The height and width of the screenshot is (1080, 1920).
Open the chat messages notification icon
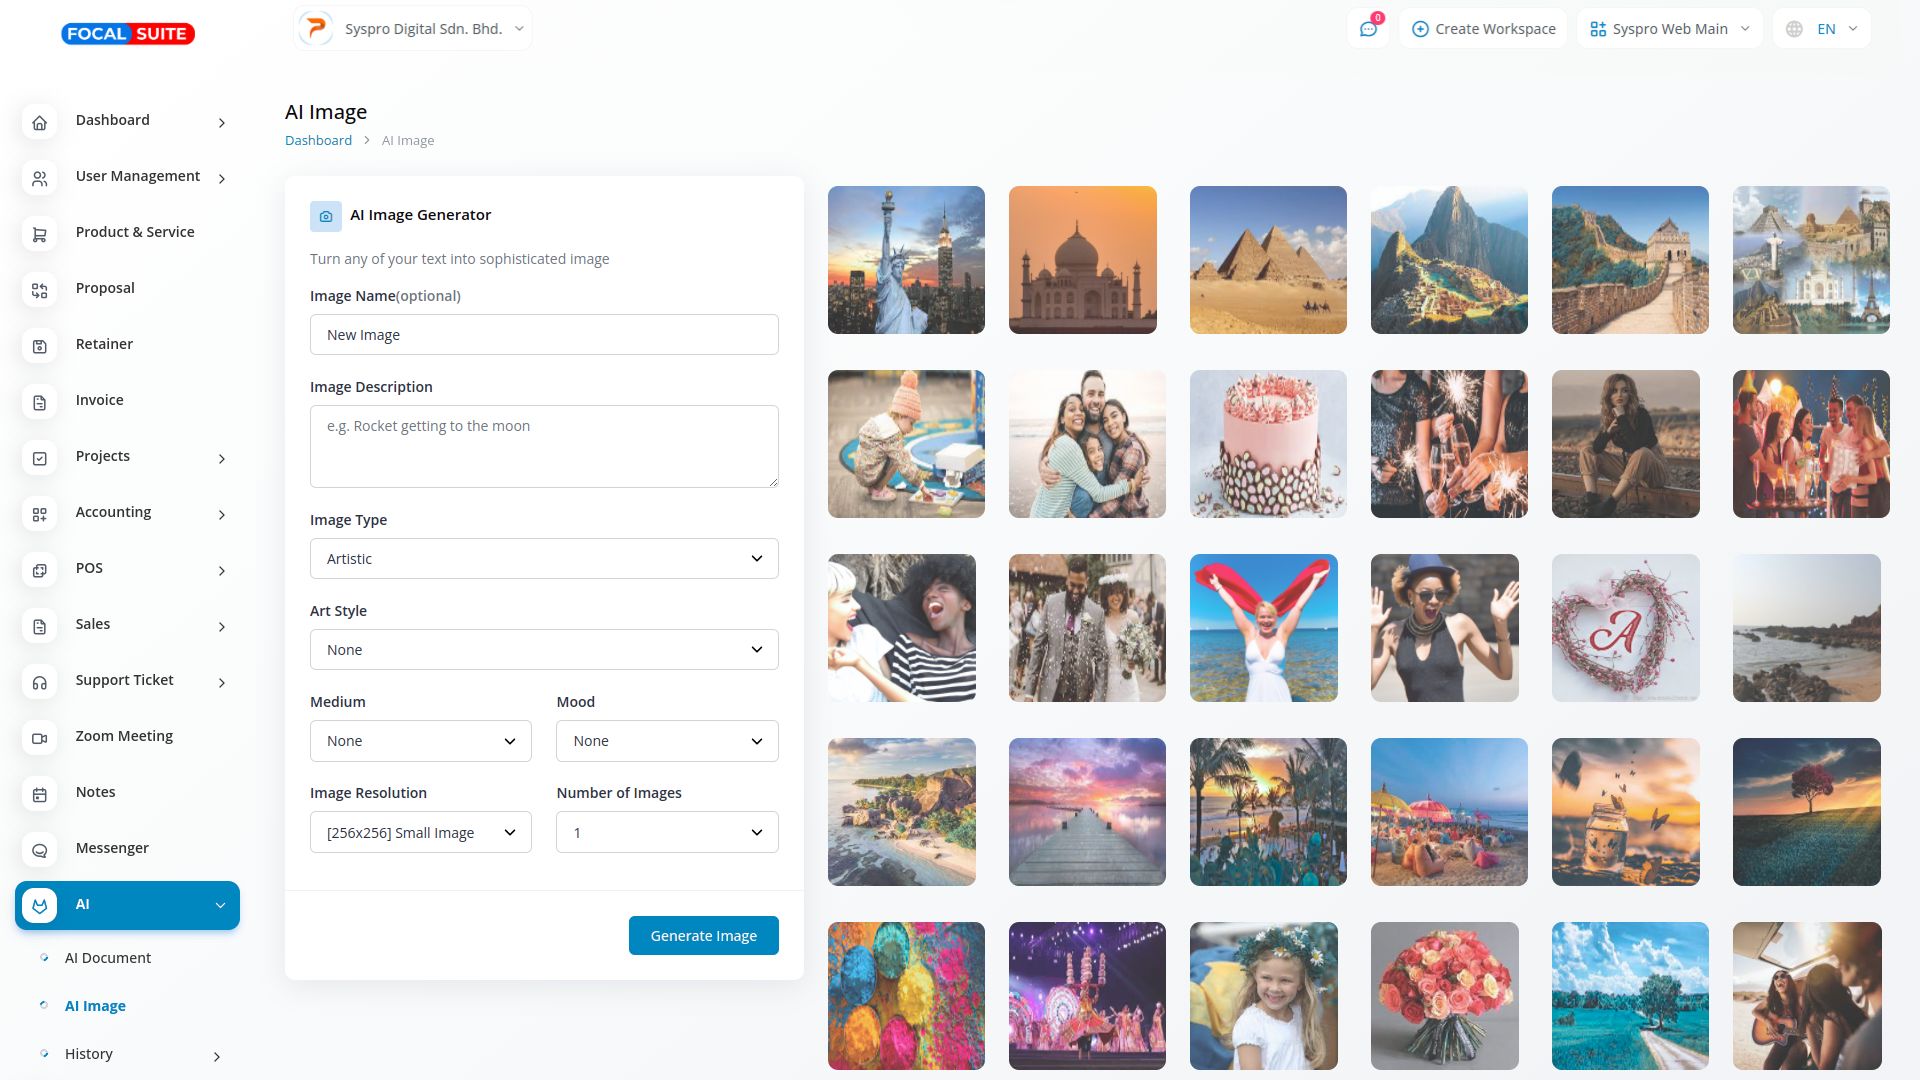(x=1368, y=29)
